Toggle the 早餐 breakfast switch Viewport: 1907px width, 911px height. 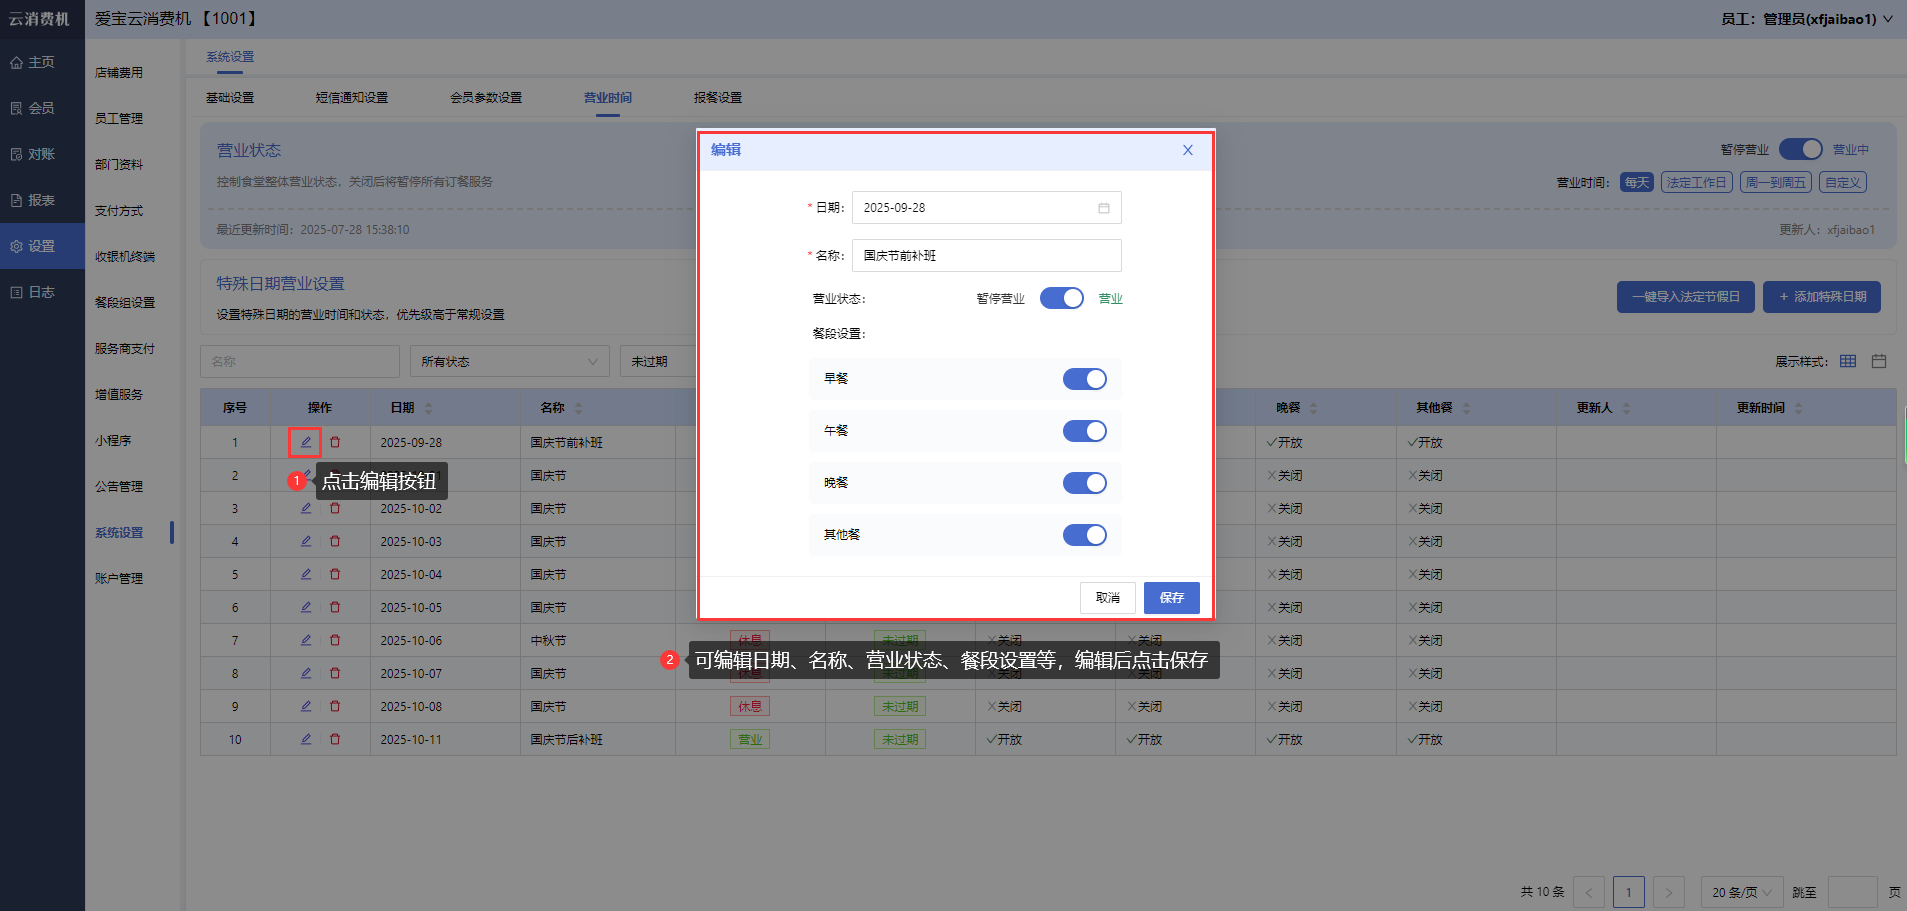(x=1084, y=379)
